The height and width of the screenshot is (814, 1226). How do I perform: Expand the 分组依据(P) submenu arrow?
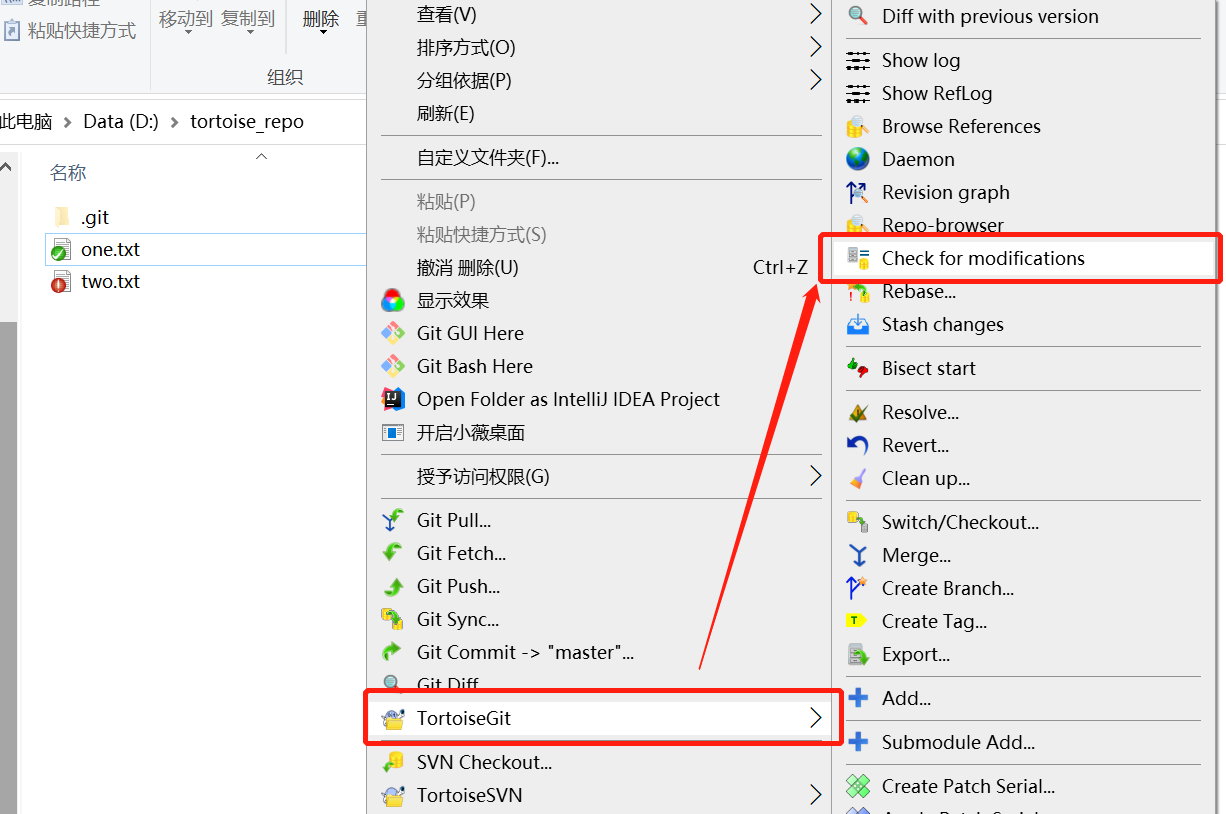[x=815, y=80]
